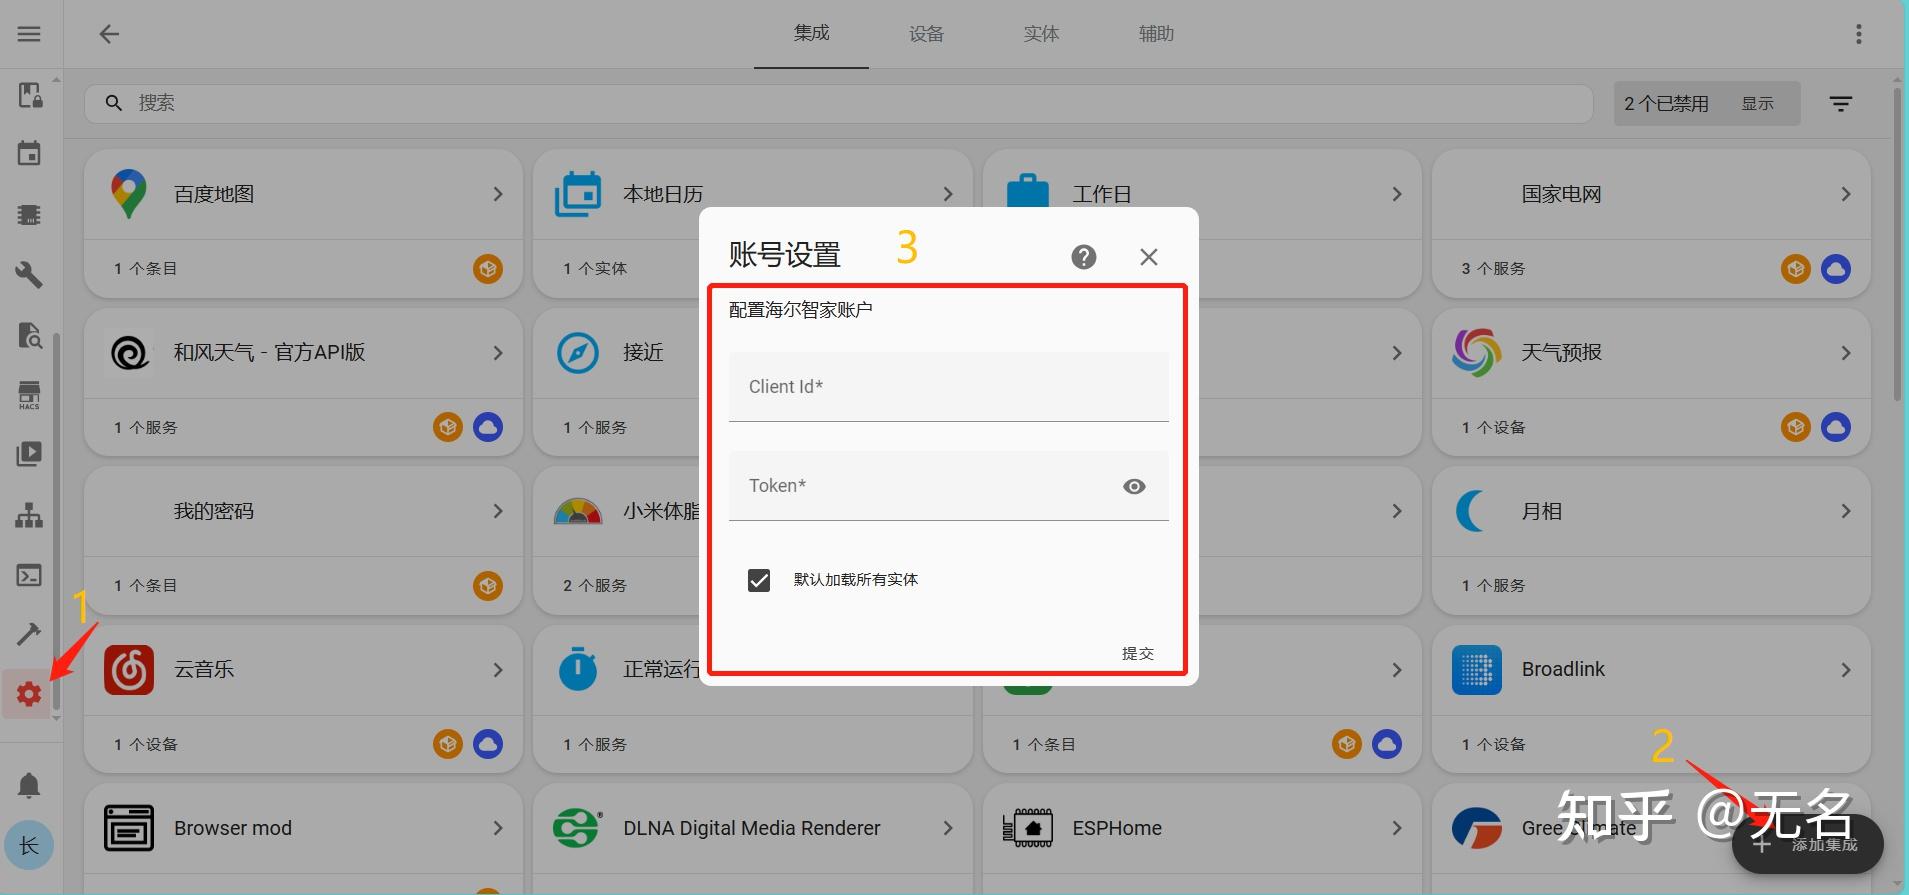Click the 账号设置 dialog title
Screen dimensions: 1909x895
click(784, 256)
